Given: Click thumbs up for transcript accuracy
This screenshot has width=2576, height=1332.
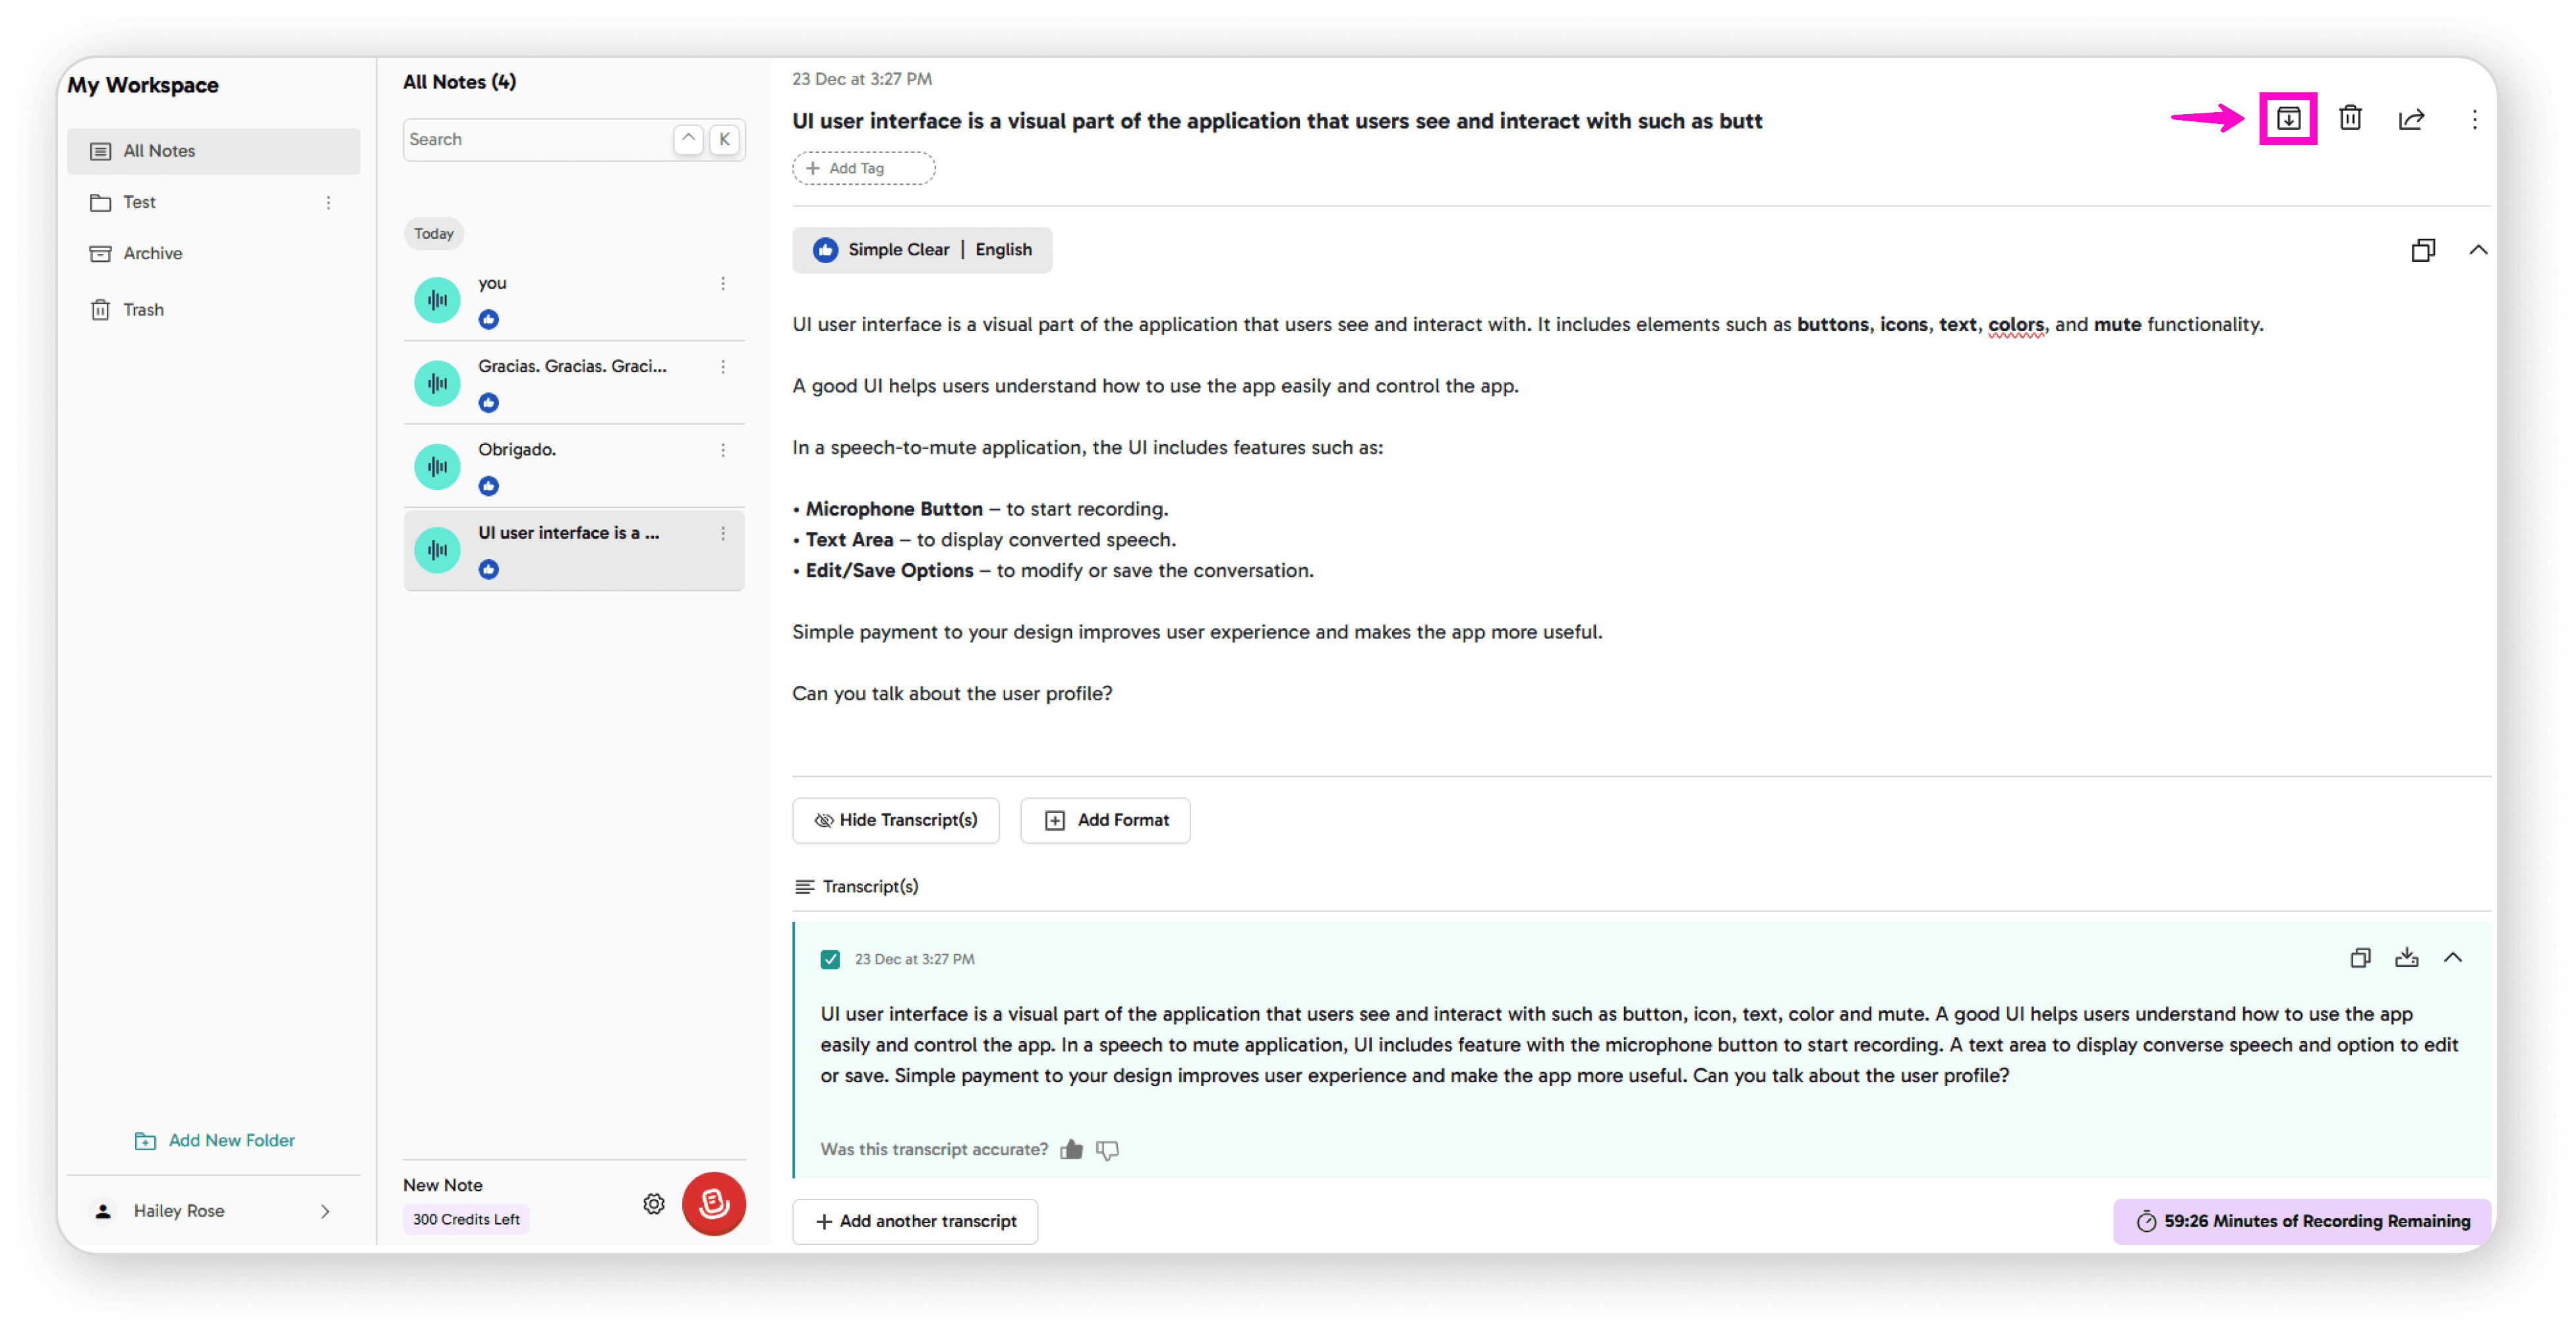Looking at the screenshot, I should [1071, 1149].
